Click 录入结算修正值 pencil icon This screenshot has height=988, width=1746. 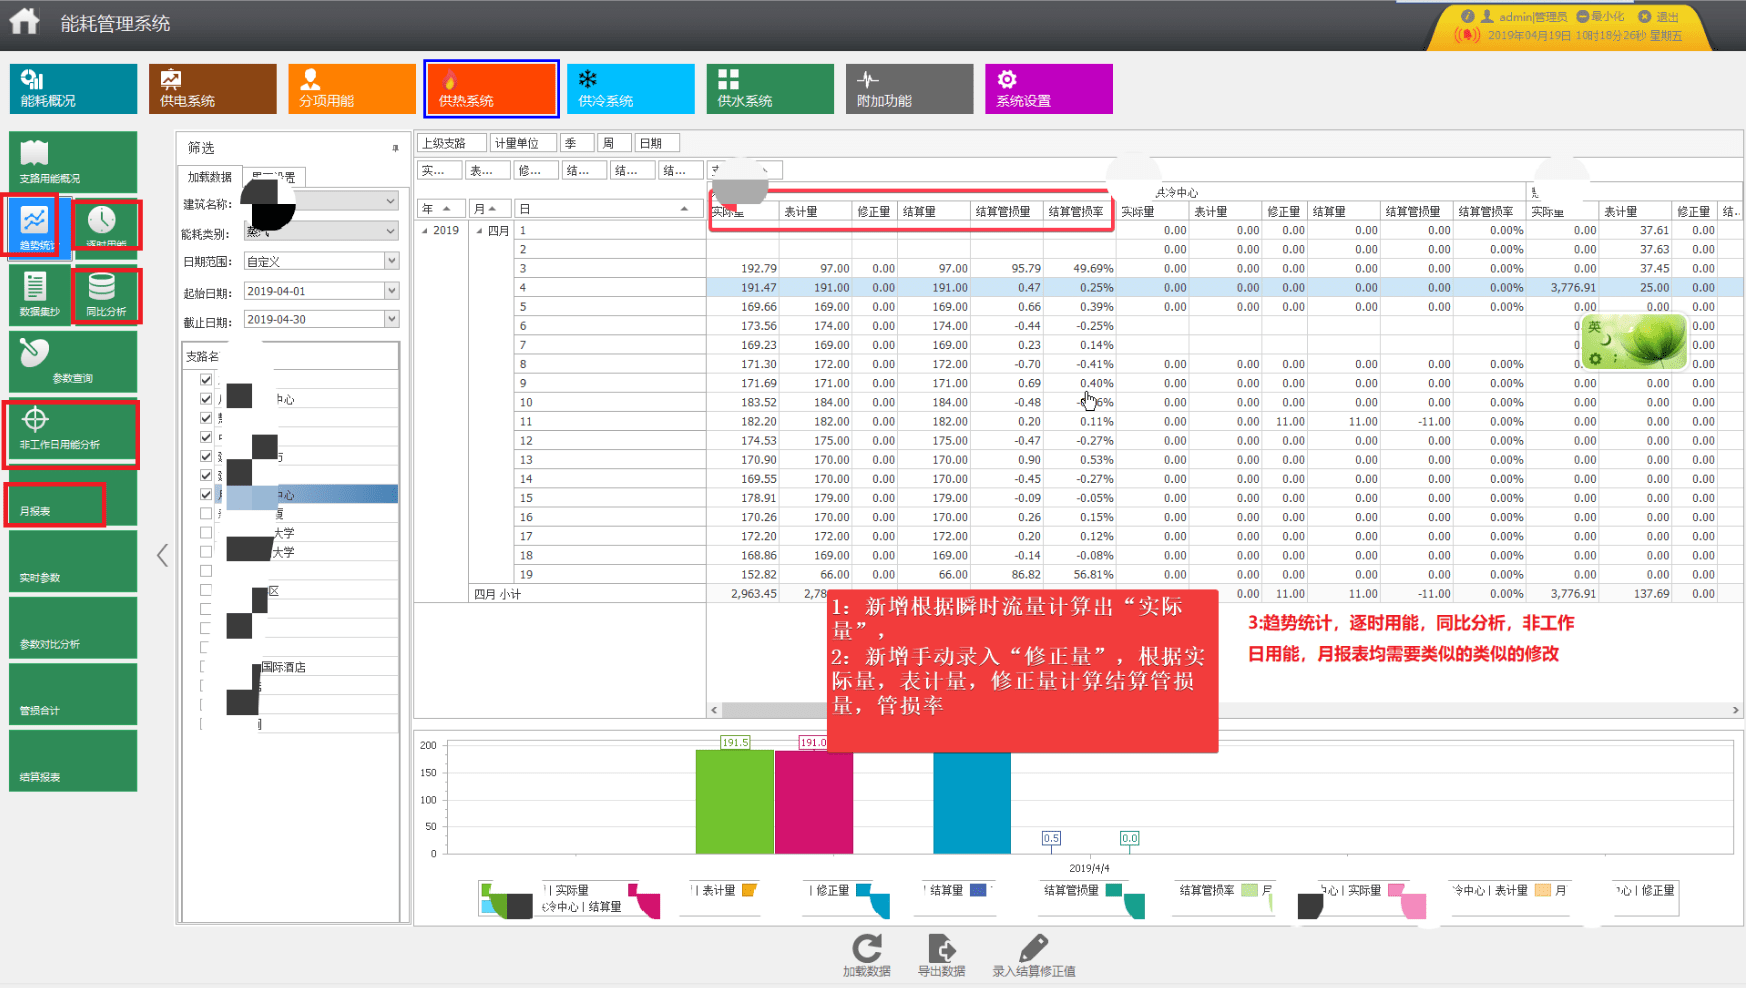pos(1034,955)
